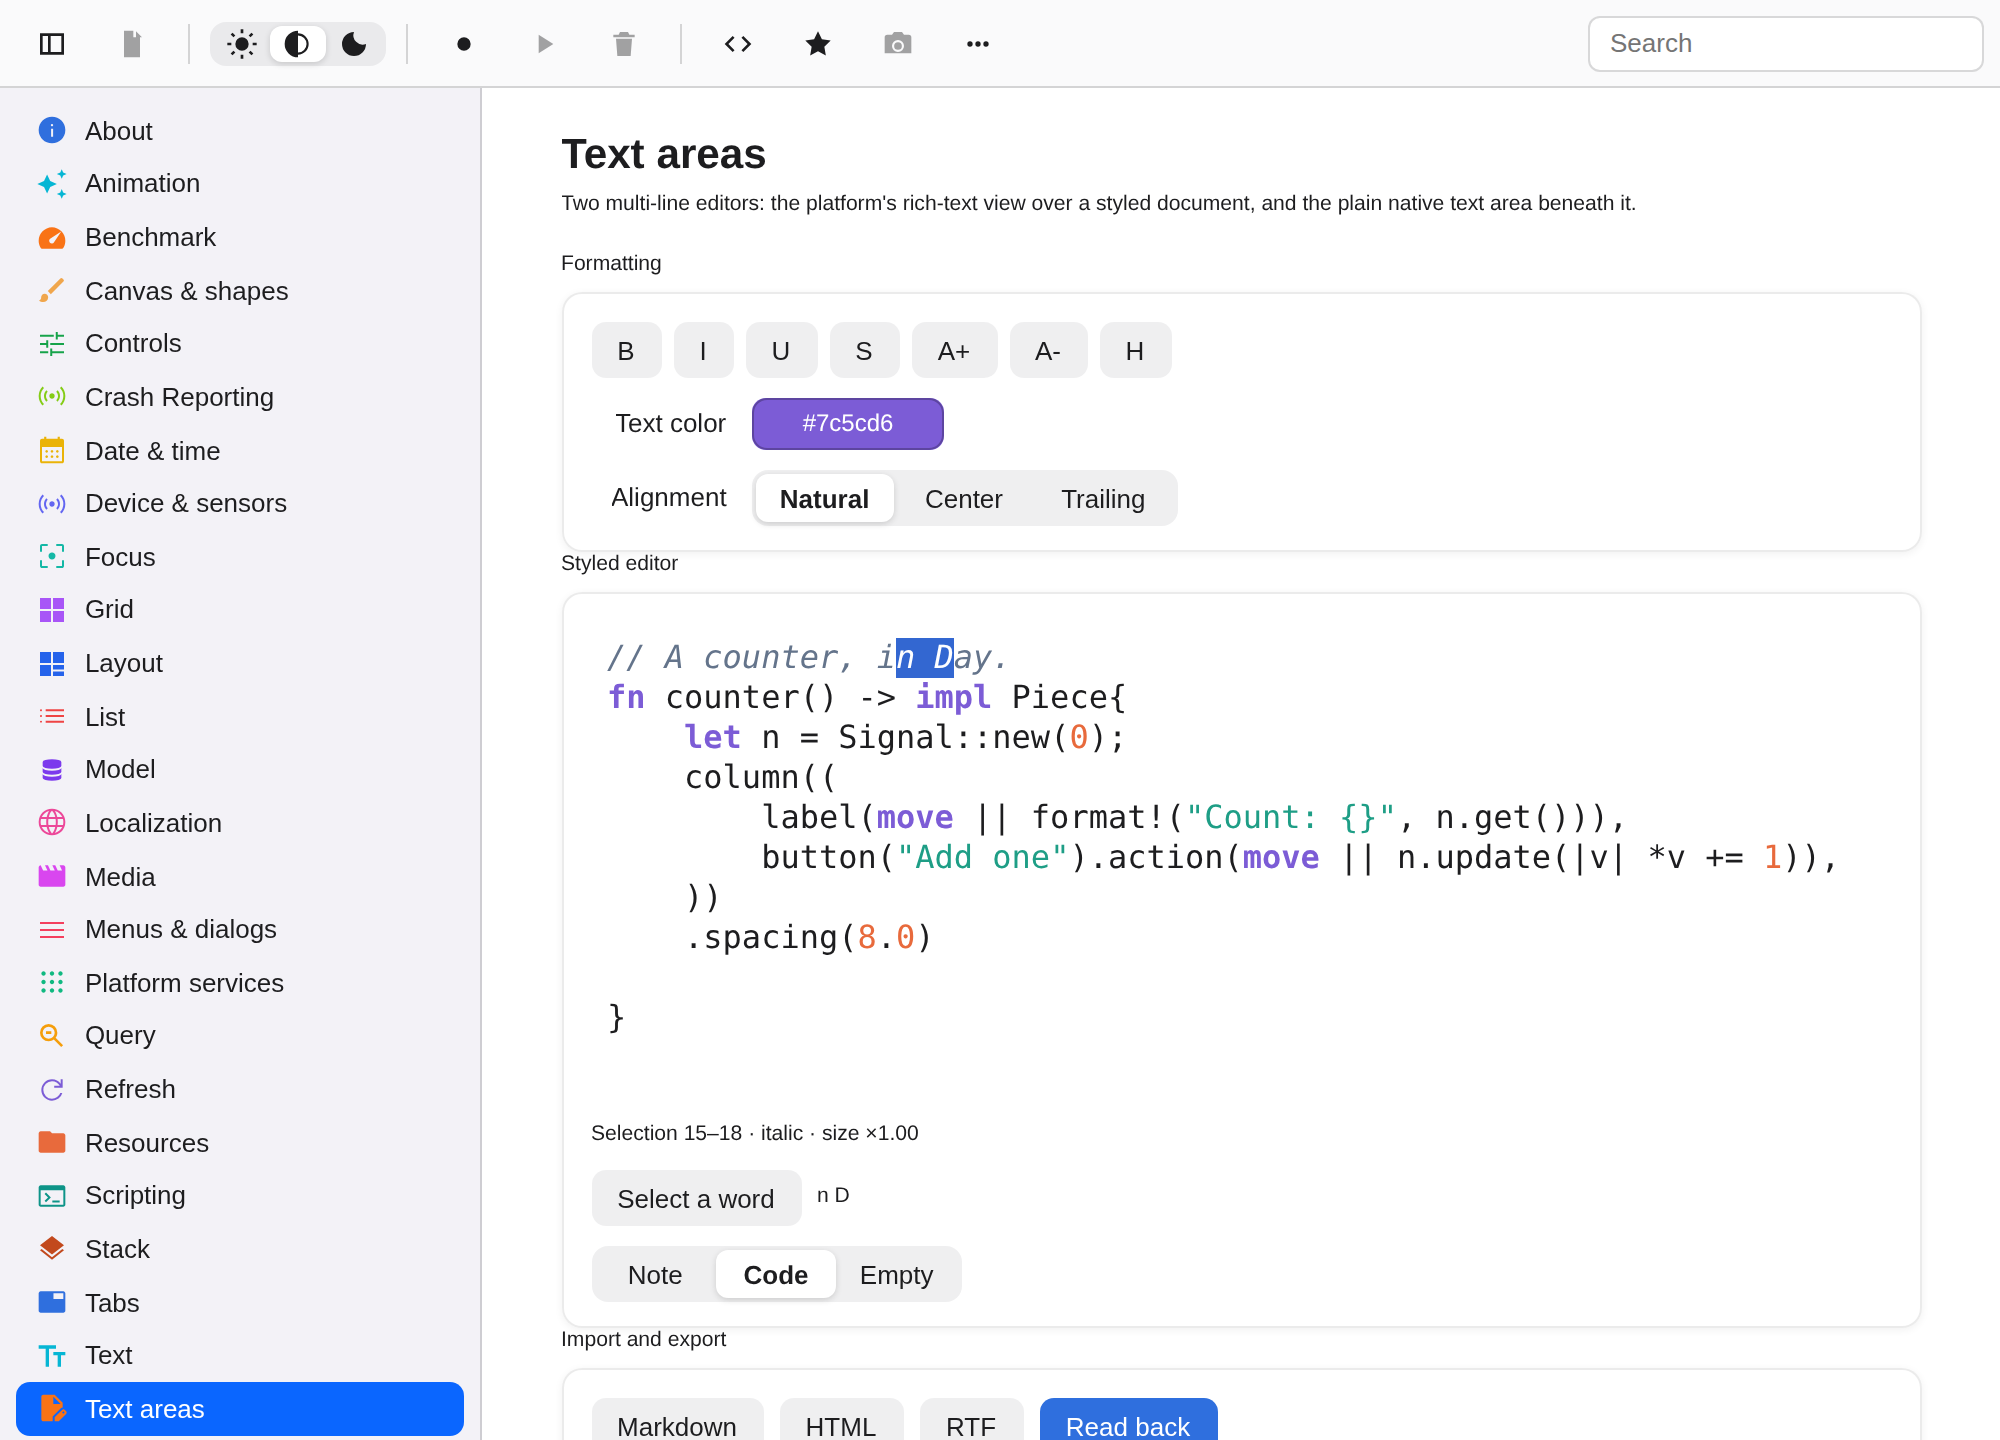Toggle underline with the U button
The height and width of the screenshot is (1440, 2000).
coord(781,351)
